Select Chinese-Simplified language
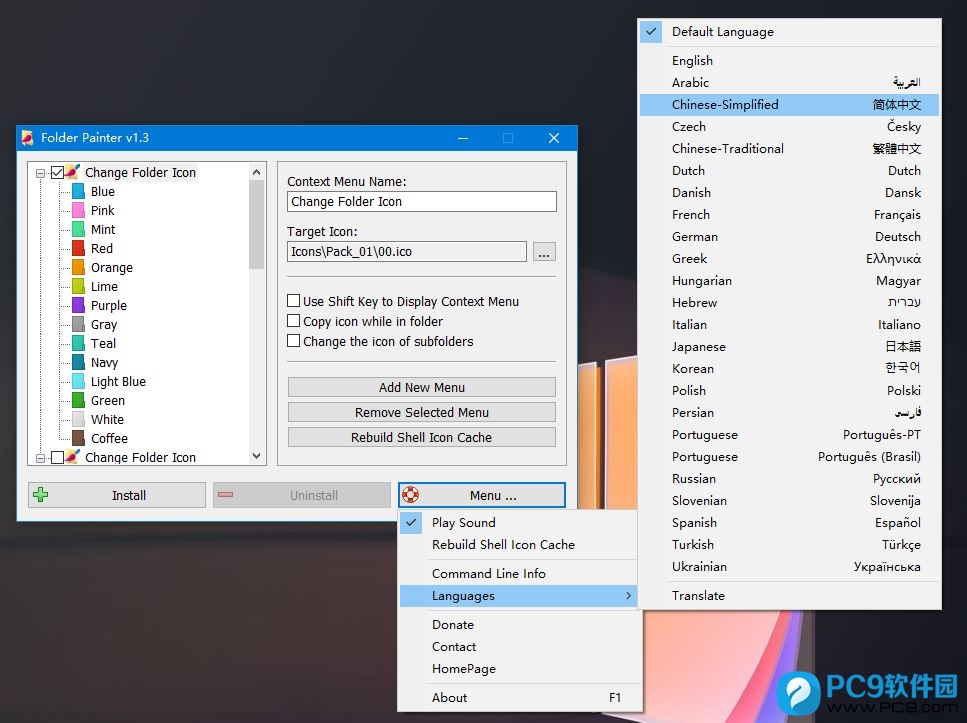 [789, 105]
